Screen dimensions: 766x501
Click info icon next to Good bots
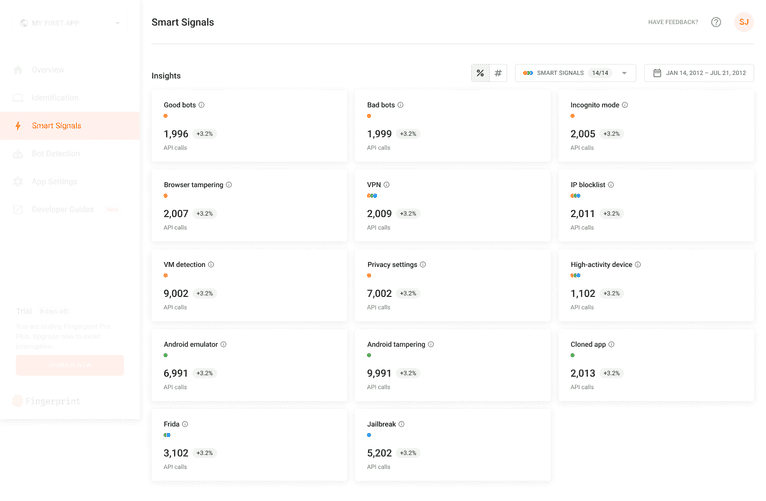[202, 105]
